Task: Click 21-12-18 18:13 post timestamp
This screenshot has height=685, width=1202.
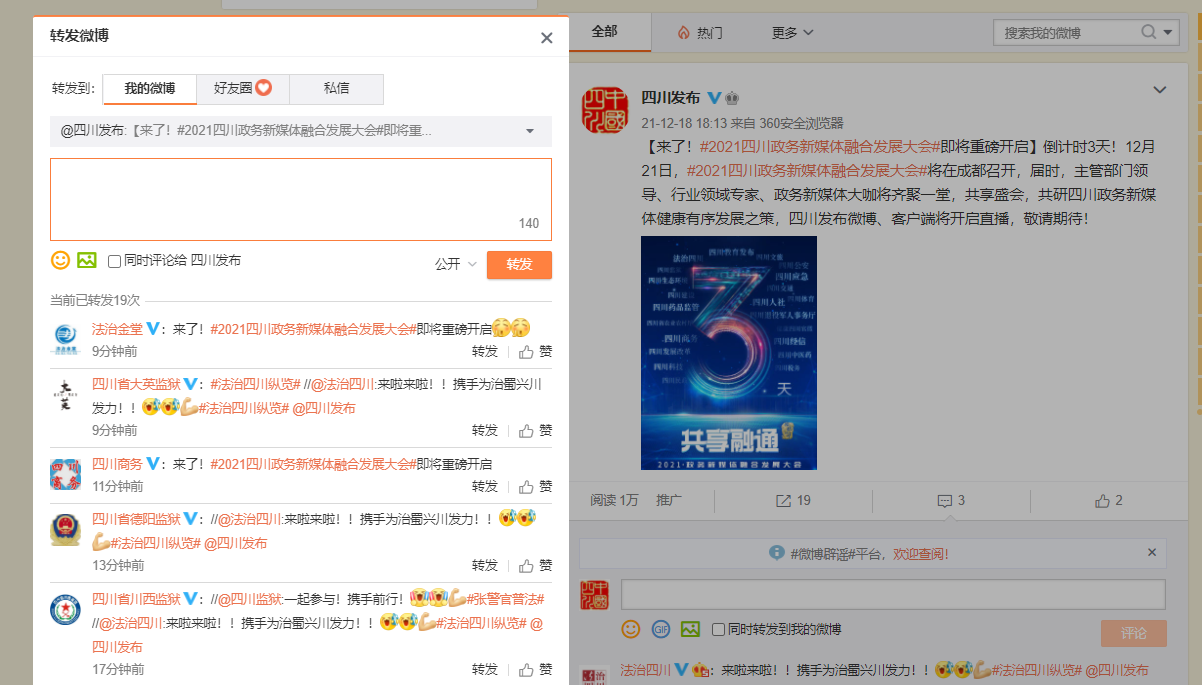Action: point(684,123)
